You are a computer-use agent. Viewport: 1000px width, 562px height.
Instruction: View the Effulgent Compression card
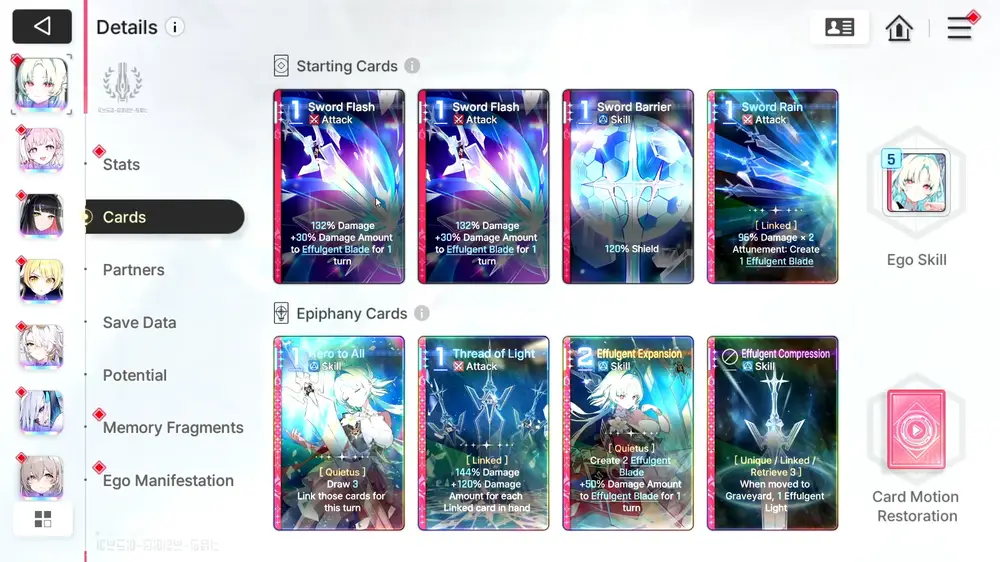pos(772,433)
